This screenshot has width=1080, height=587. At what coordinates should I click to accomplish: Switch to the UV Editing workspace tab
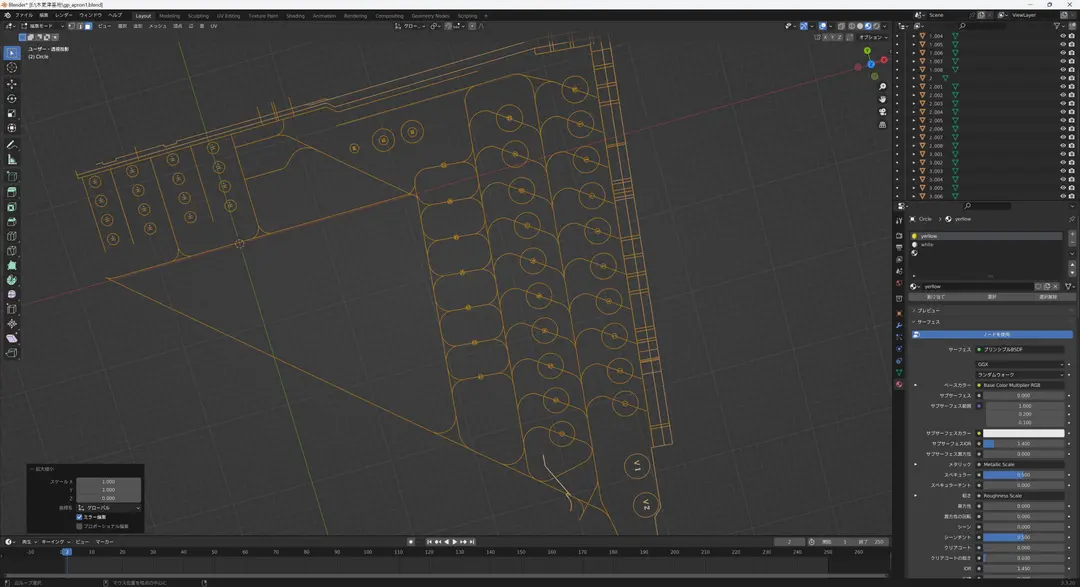[x=229, y=16]
